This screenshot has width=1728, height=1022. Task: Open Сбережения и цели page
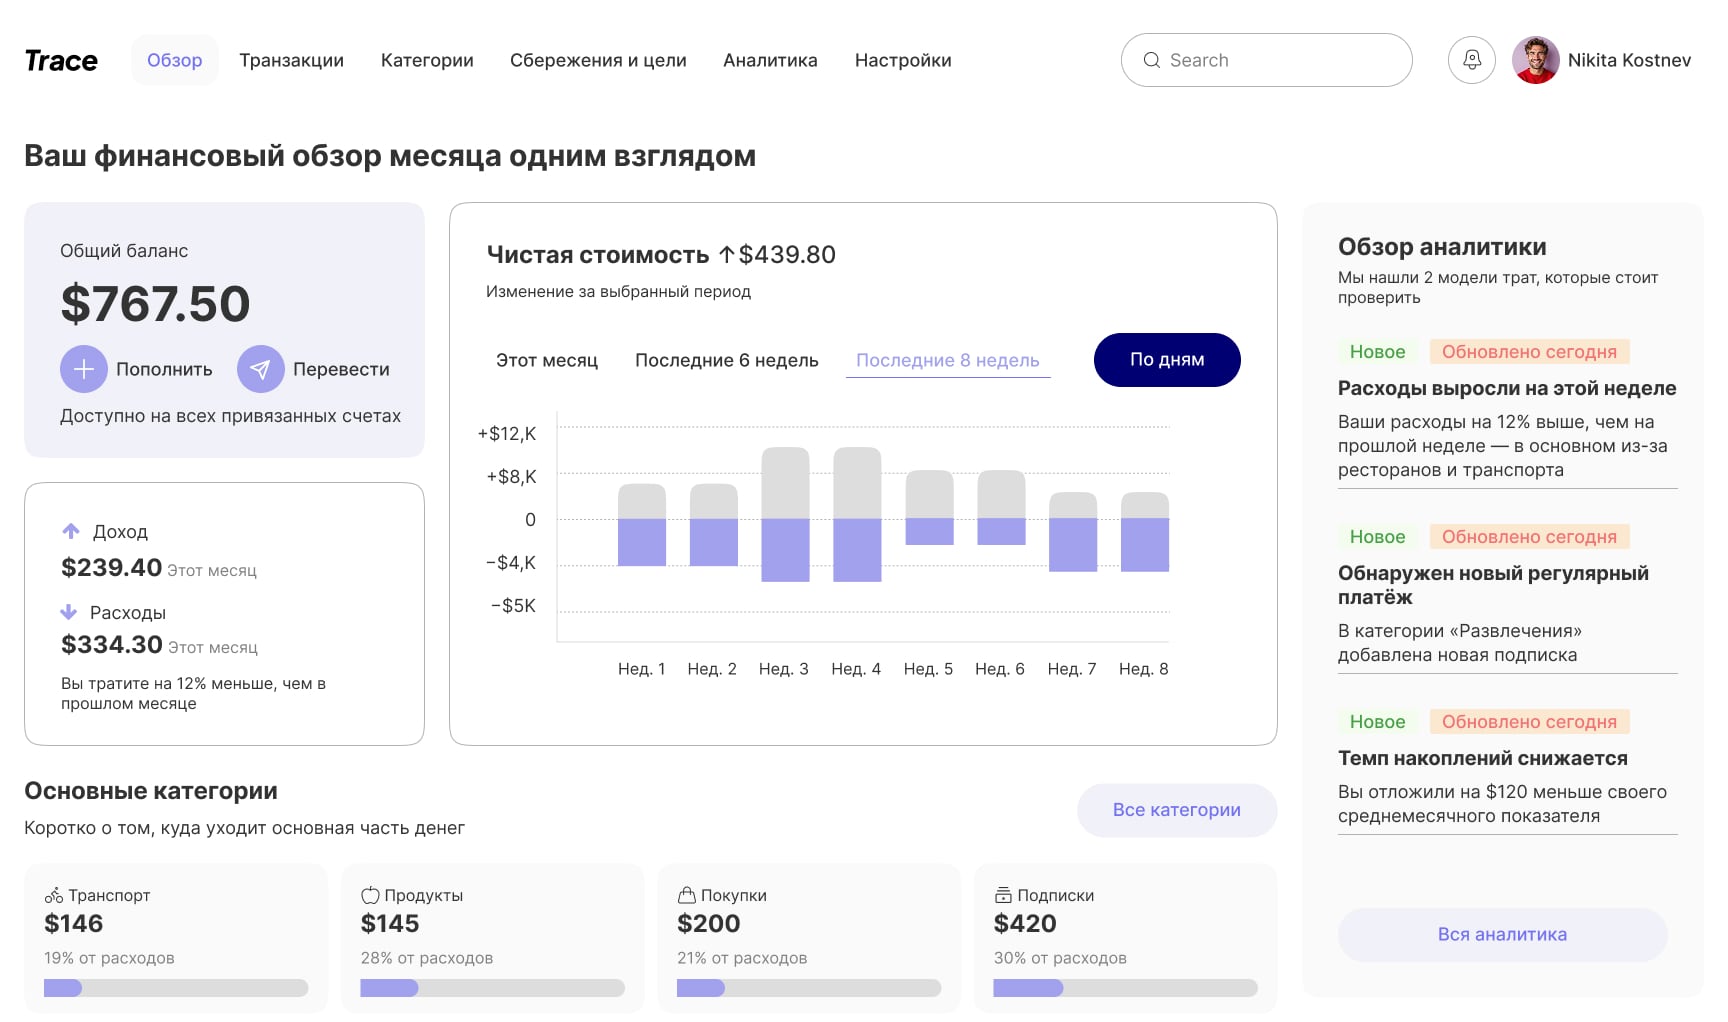click(598, 60)
